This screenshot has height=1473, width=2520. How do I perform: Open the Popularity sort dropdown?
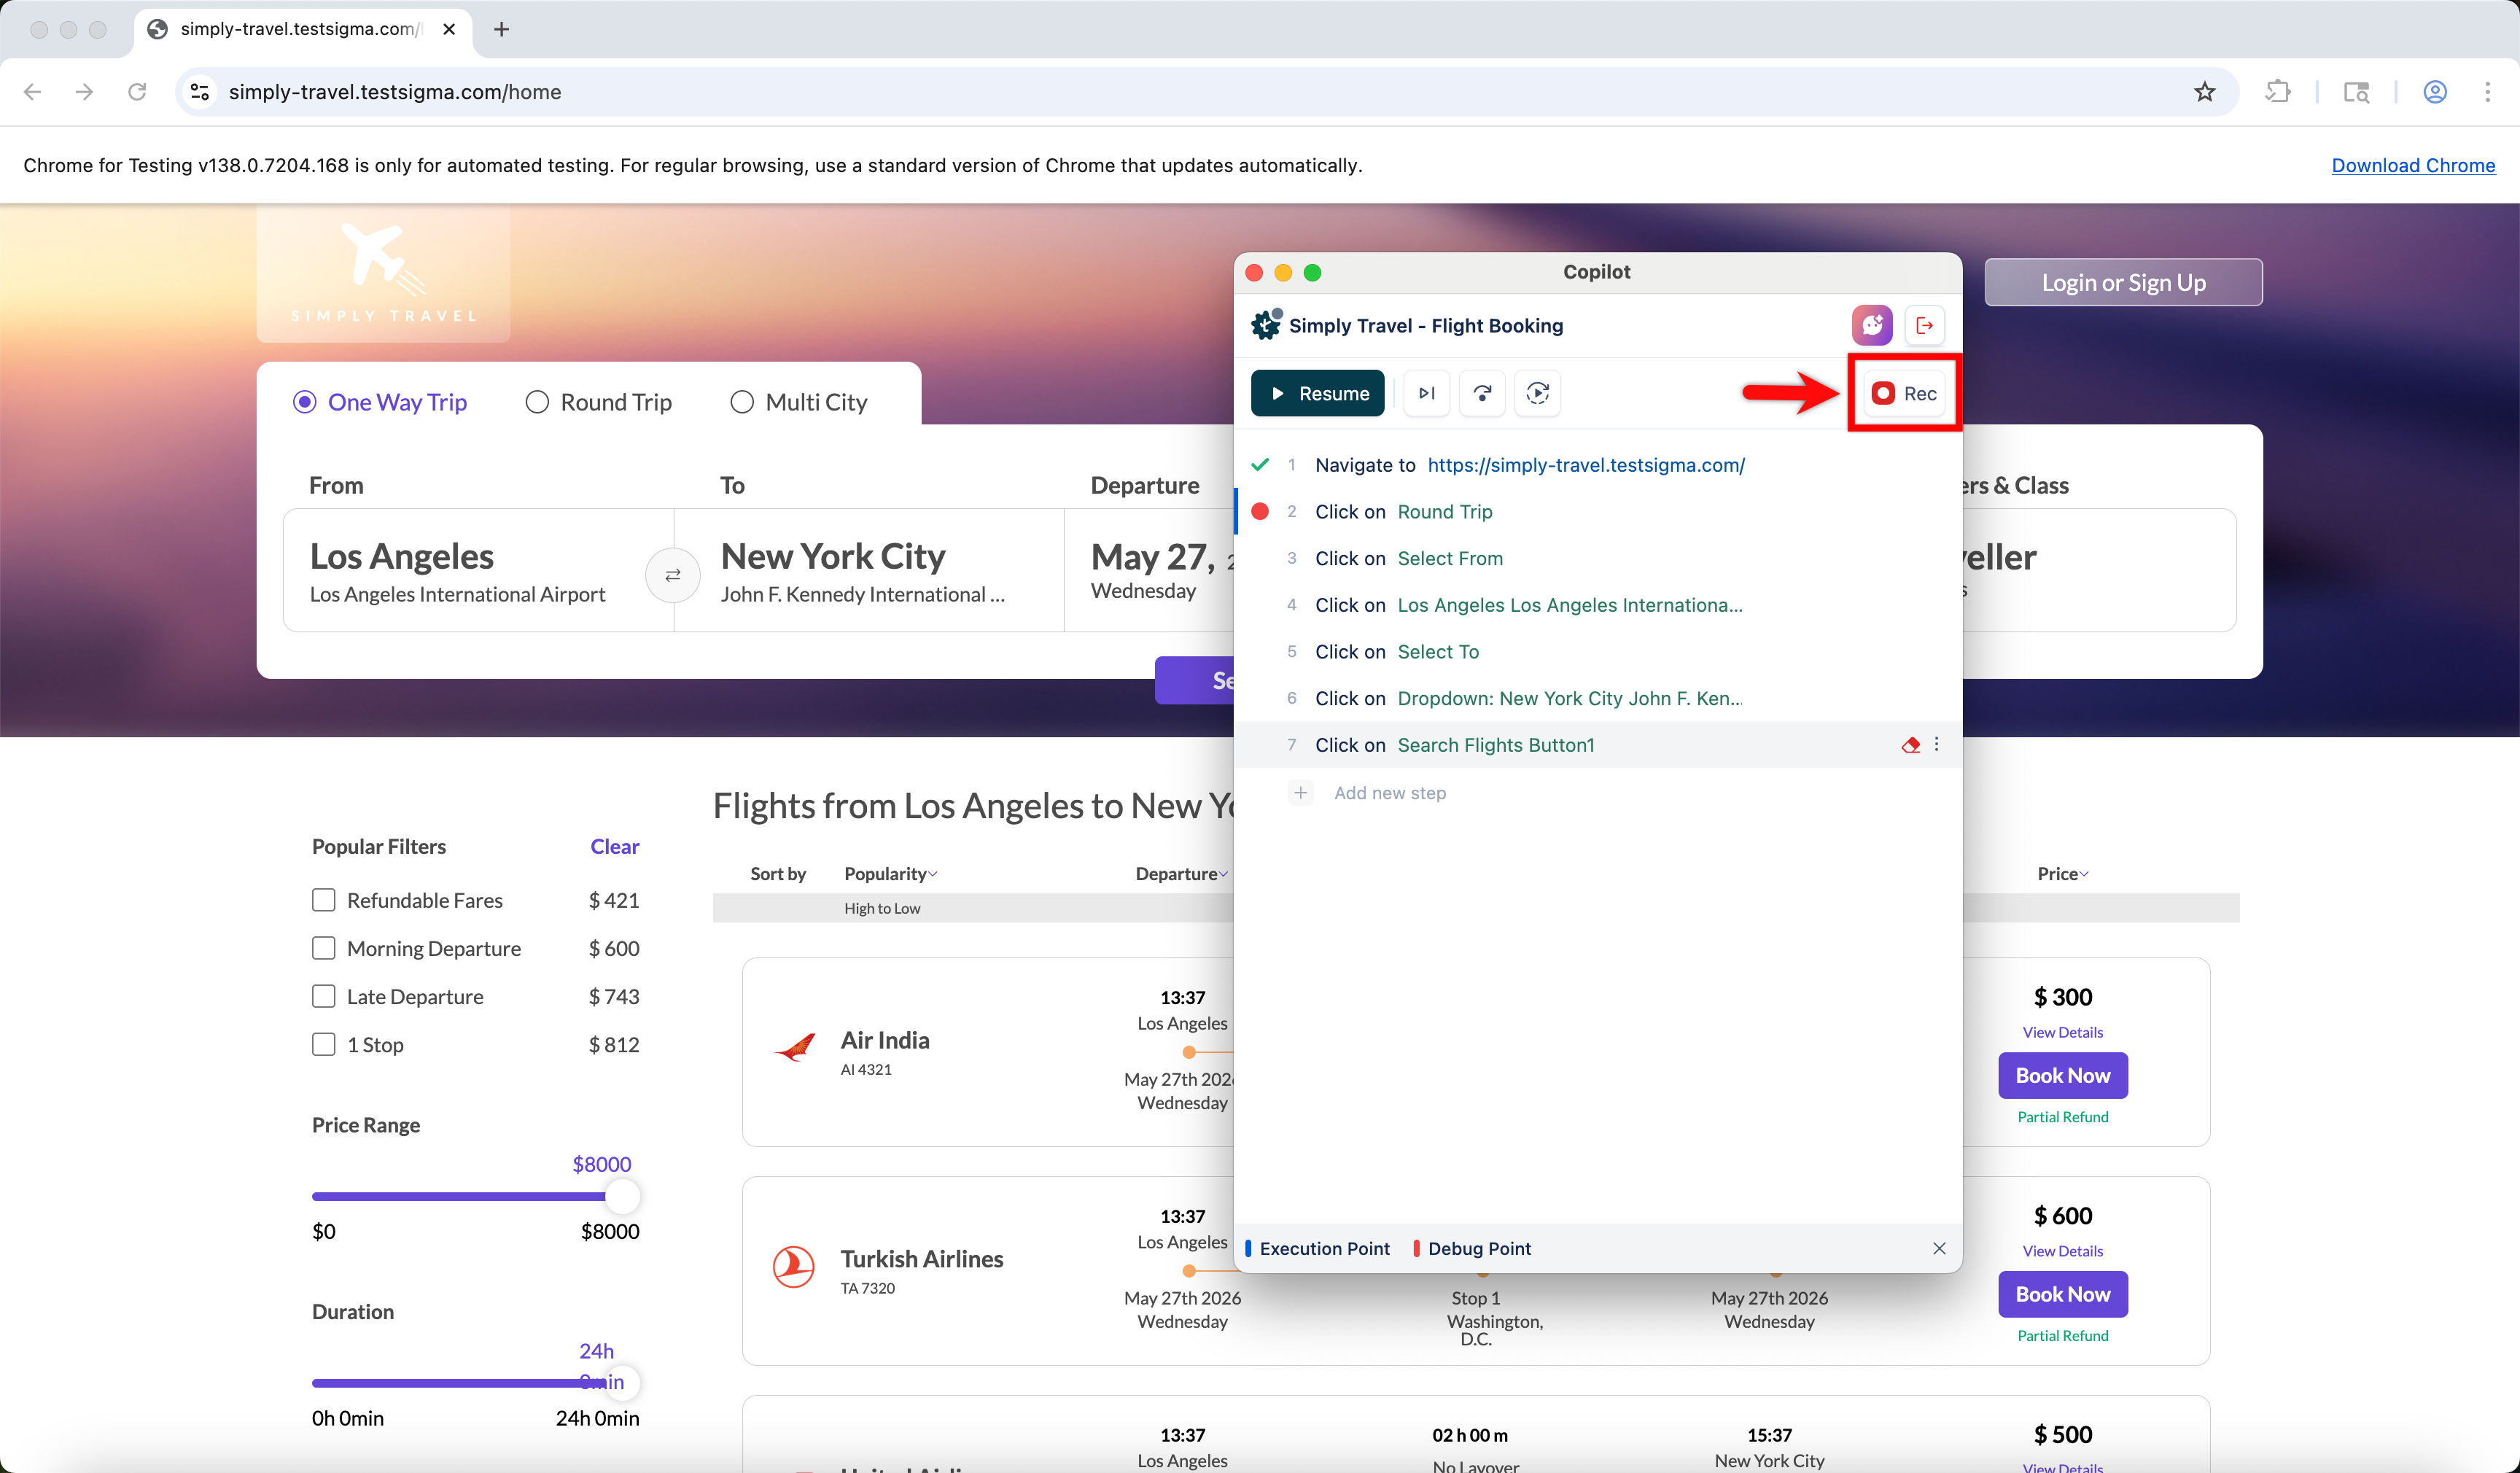[x=891, y=874]
